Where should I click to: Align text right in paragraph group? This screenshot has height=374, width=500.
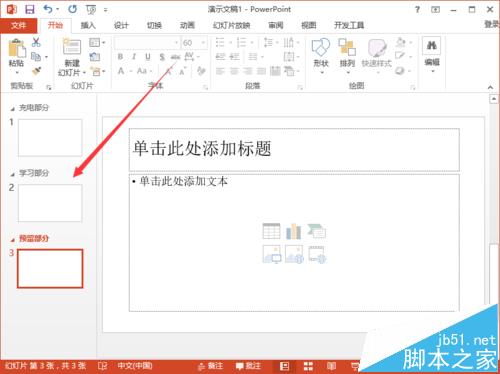click(x=247, y=71)
